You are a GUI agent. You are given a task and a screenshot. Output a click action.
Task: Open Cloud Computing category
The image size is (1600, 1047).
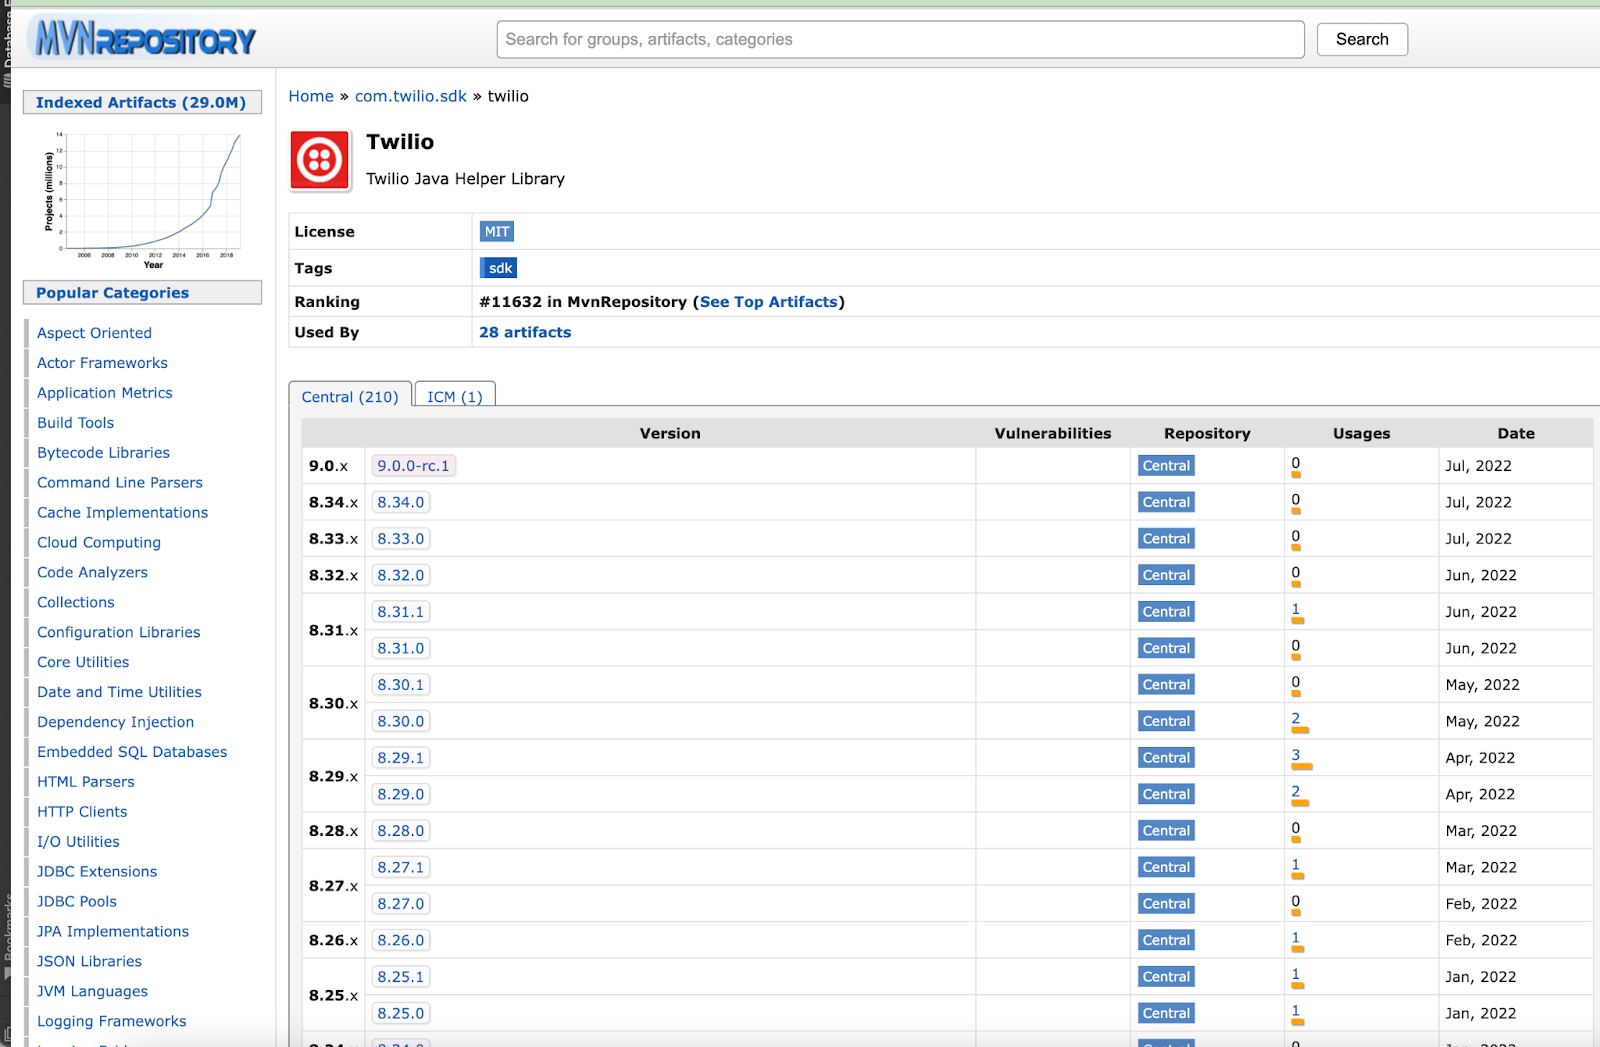click(x=99, y=543)
